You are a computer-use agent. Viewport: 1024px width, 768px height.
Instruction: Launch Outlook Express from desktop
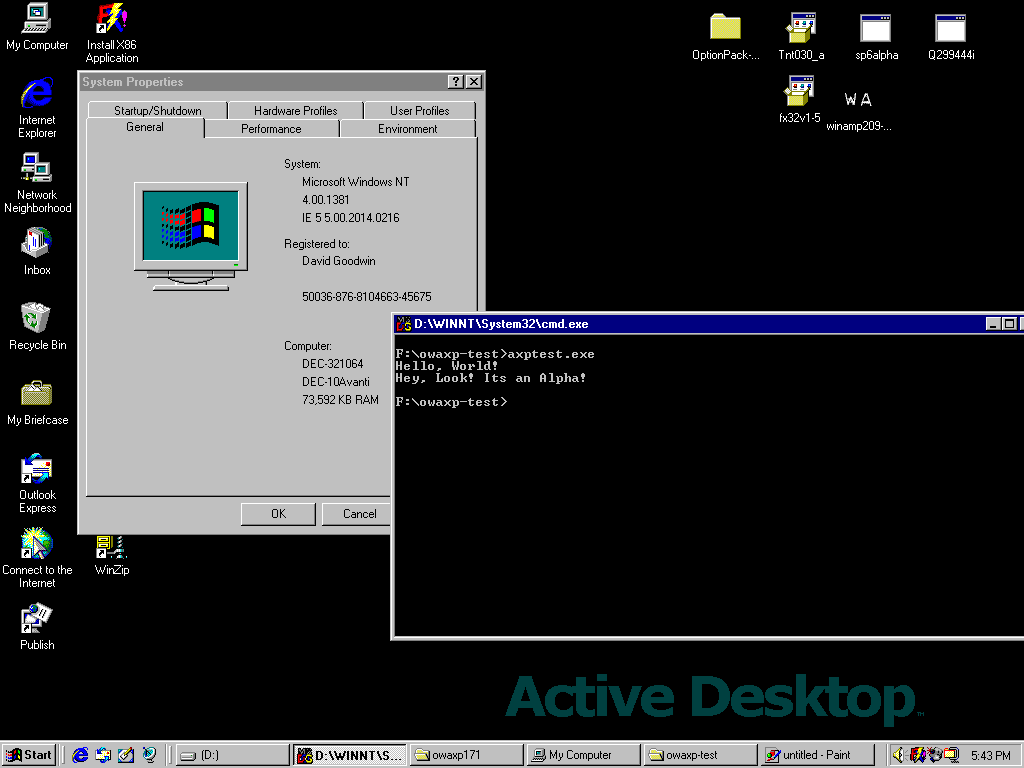tap(37, 483)
